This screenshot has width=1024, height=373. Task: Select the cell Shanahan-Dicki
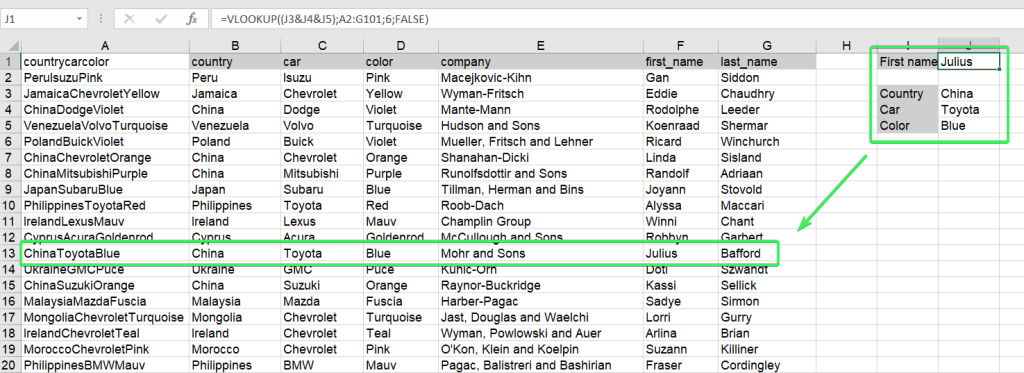(x=541, y=157)
